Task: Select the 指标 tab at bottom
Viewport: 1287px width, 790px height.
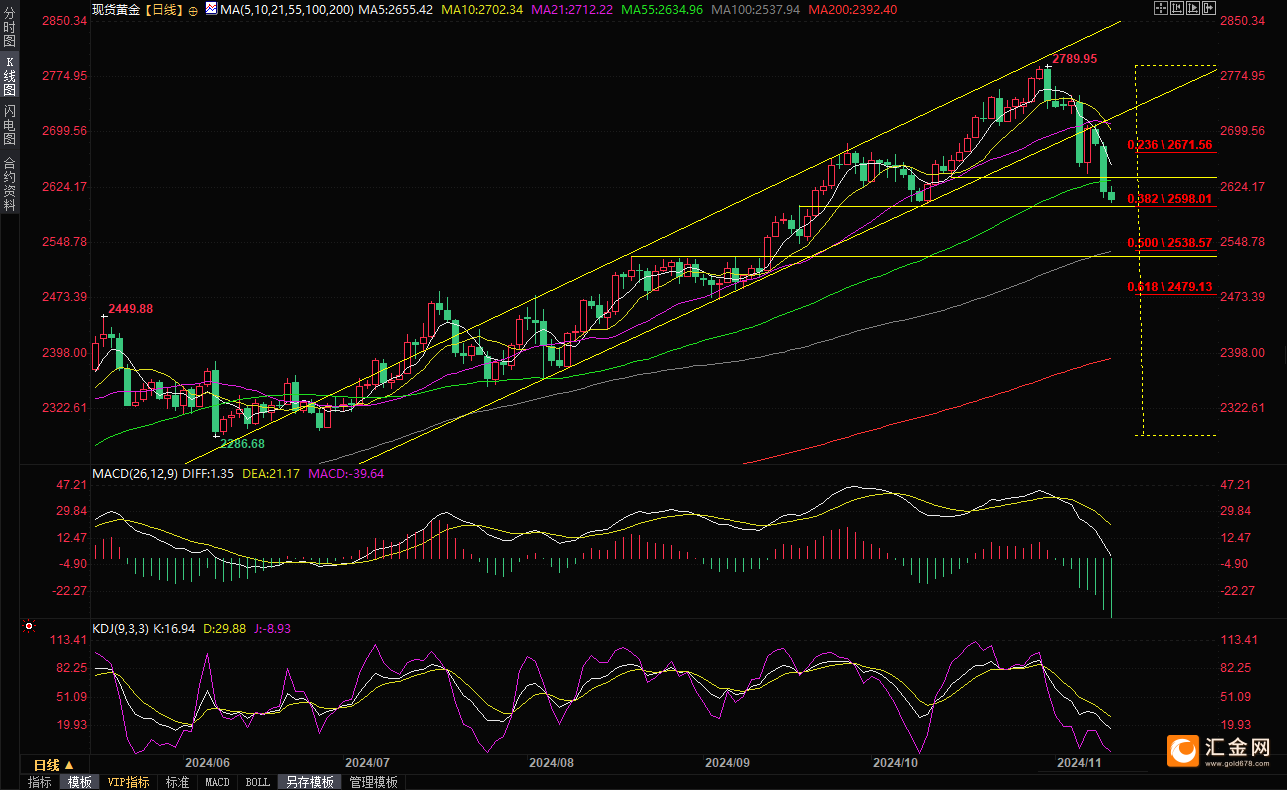Action: pos(40,782)
